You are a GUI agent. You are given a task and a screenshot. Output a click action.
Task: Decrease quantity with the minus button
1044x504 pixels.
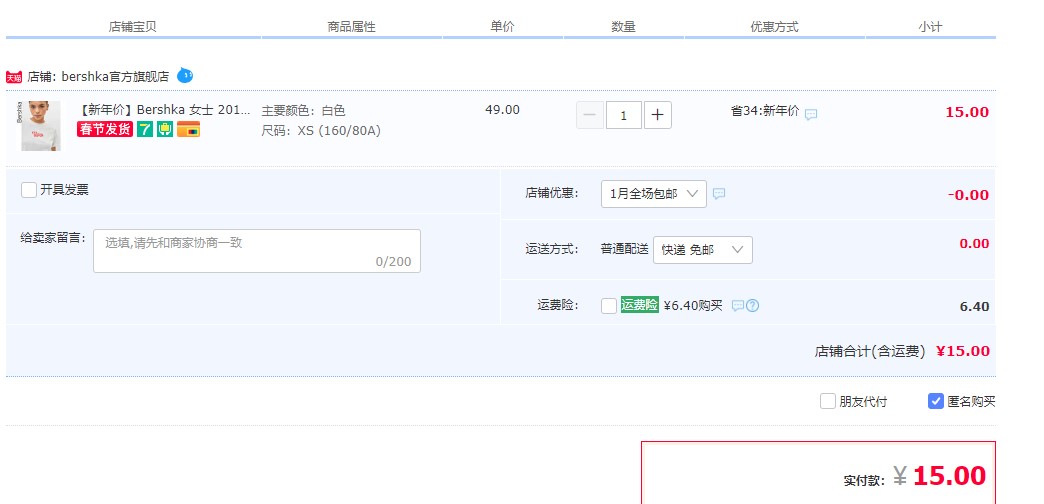[590, 115]
